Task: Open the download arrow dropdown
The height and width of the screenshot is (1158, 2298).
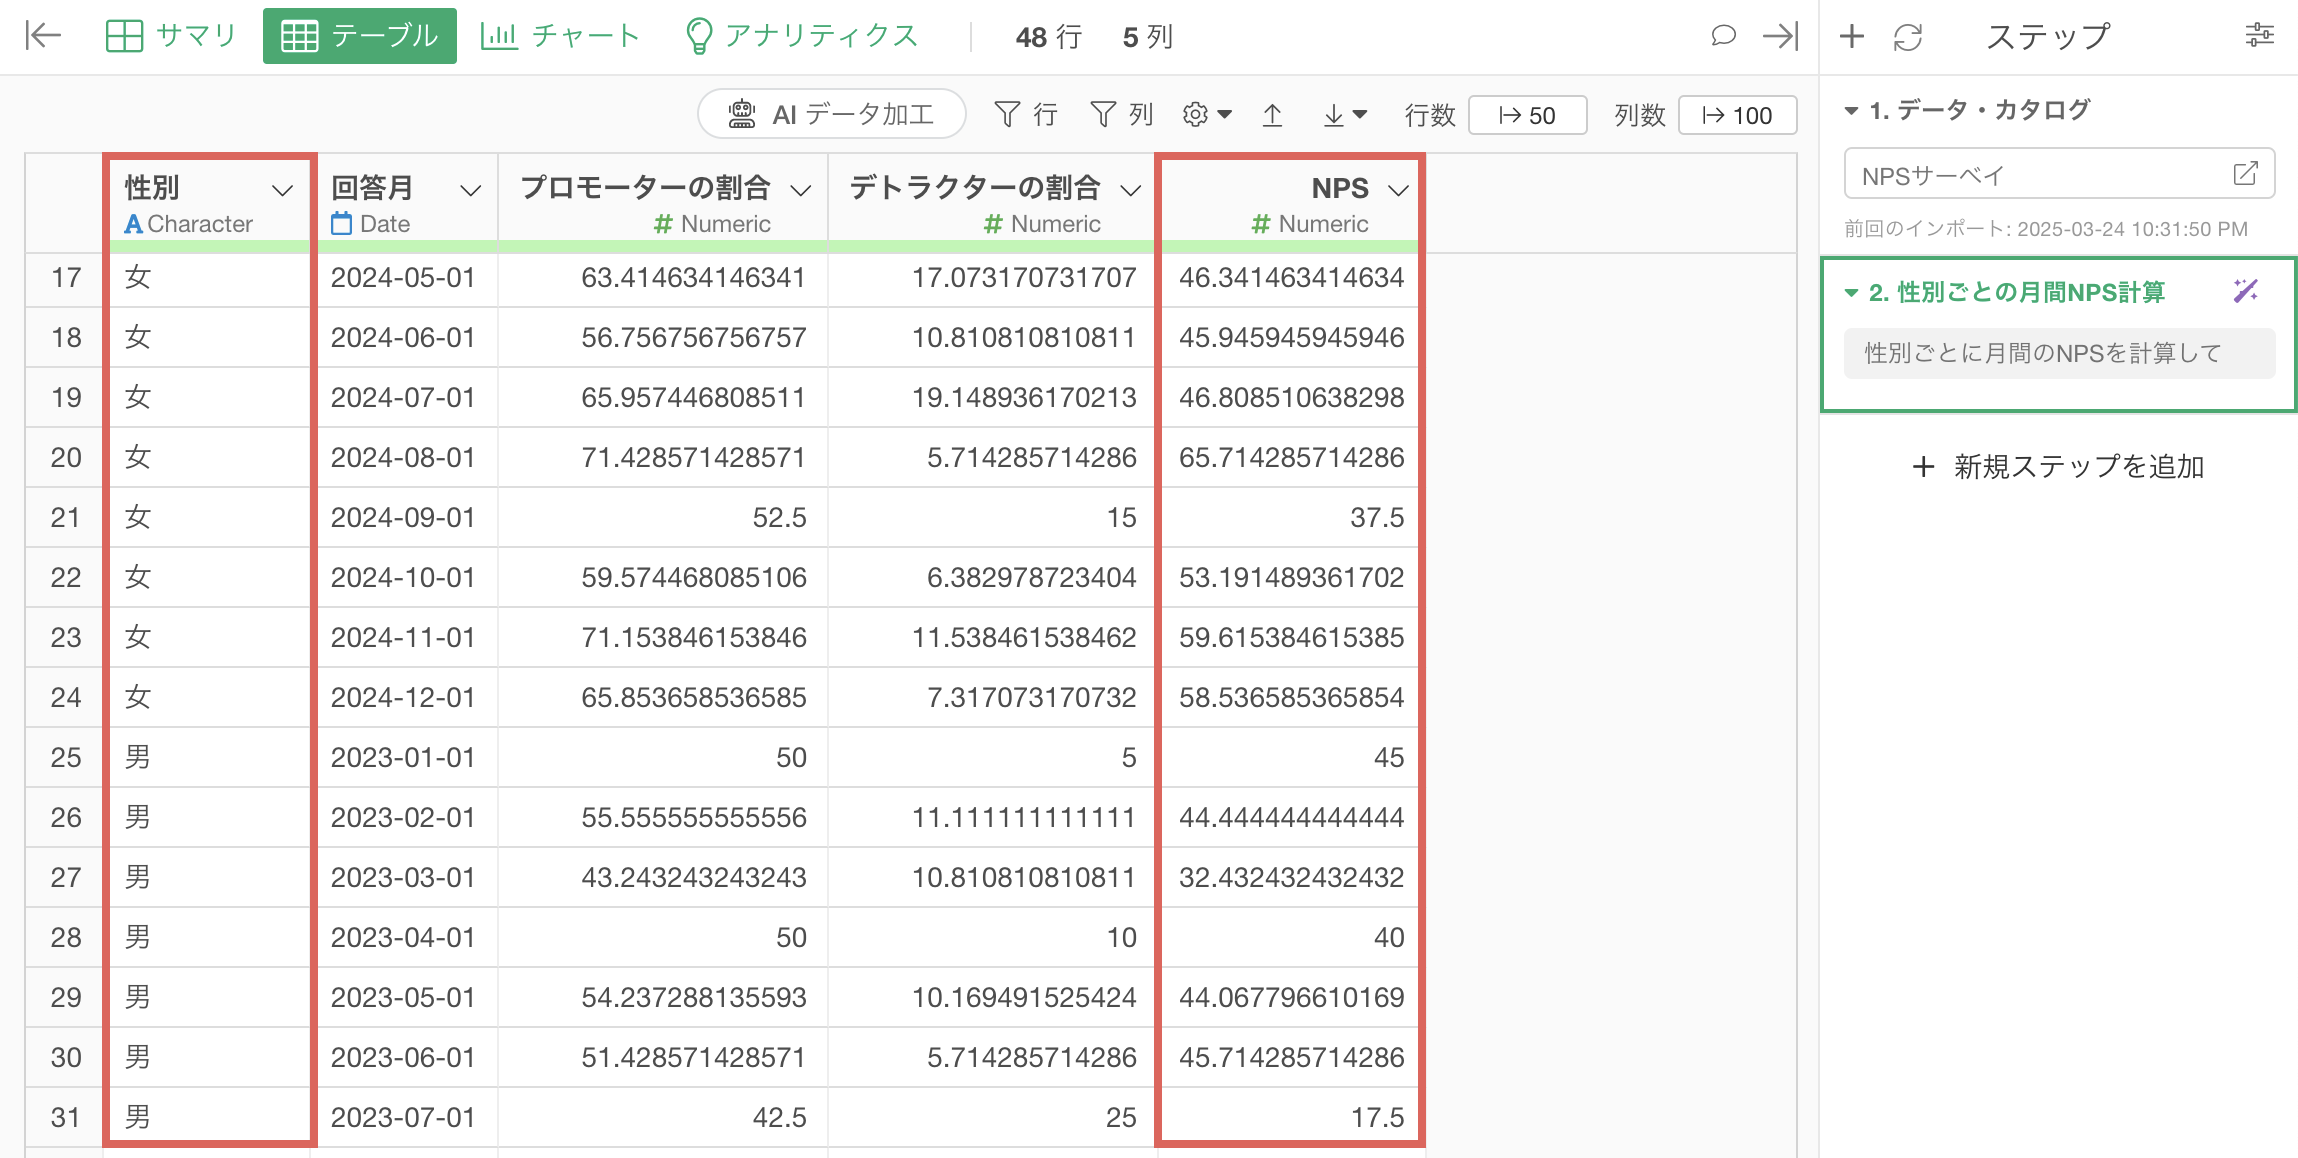Action: pos(1345,115)
